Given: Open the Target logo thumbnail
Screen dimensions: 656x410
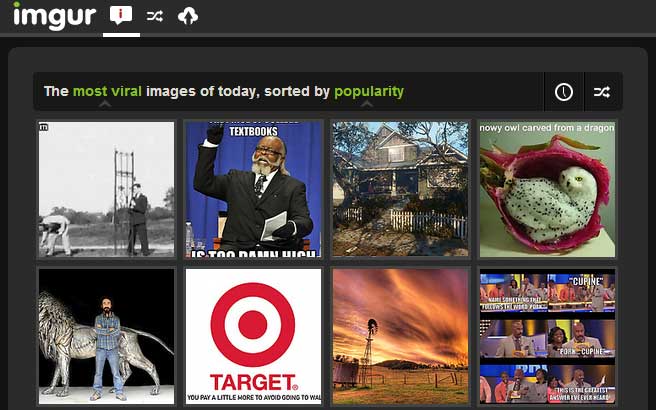Looking at the screenshot, I should 254,336.
